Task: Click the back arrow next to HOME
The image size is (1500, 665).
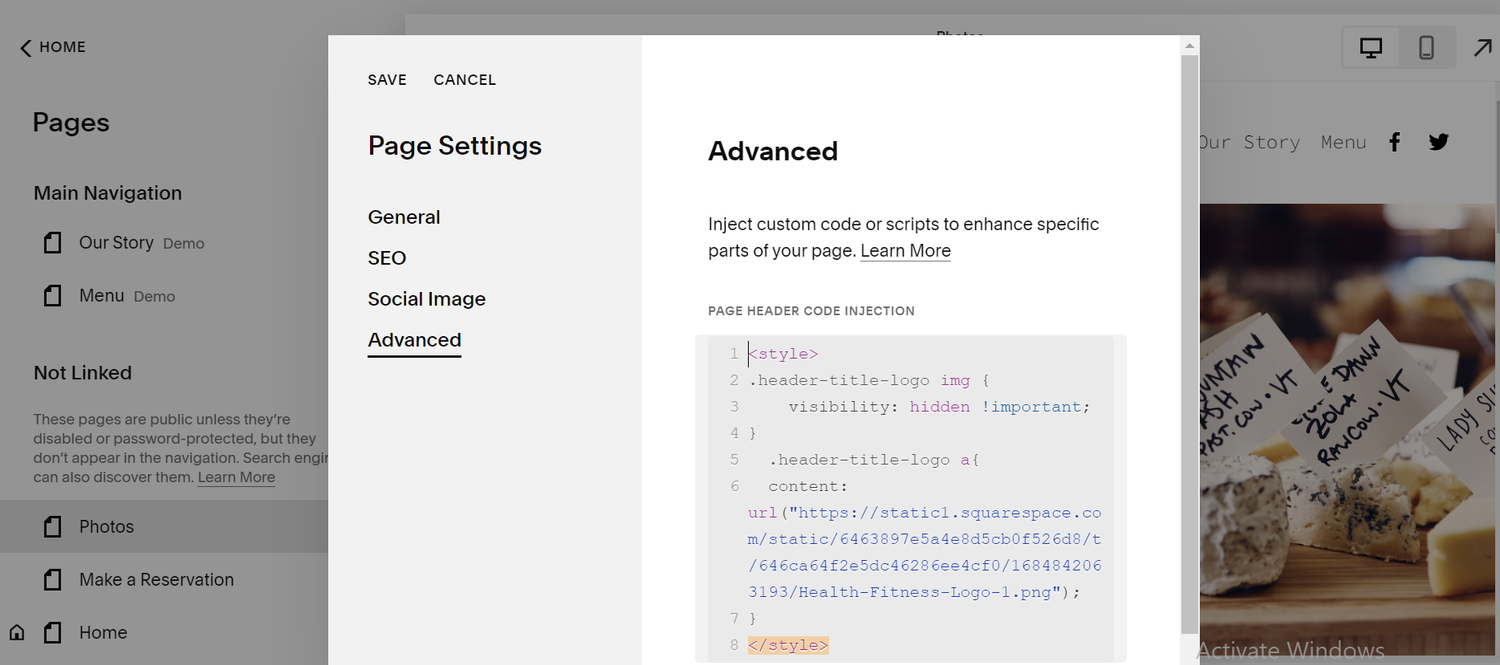Action: [x=24, y=47]
